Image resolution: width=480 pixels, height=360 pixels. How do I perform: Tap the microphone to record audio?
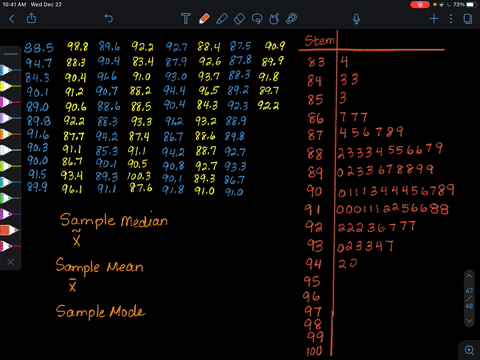click(x=356, y=19)
